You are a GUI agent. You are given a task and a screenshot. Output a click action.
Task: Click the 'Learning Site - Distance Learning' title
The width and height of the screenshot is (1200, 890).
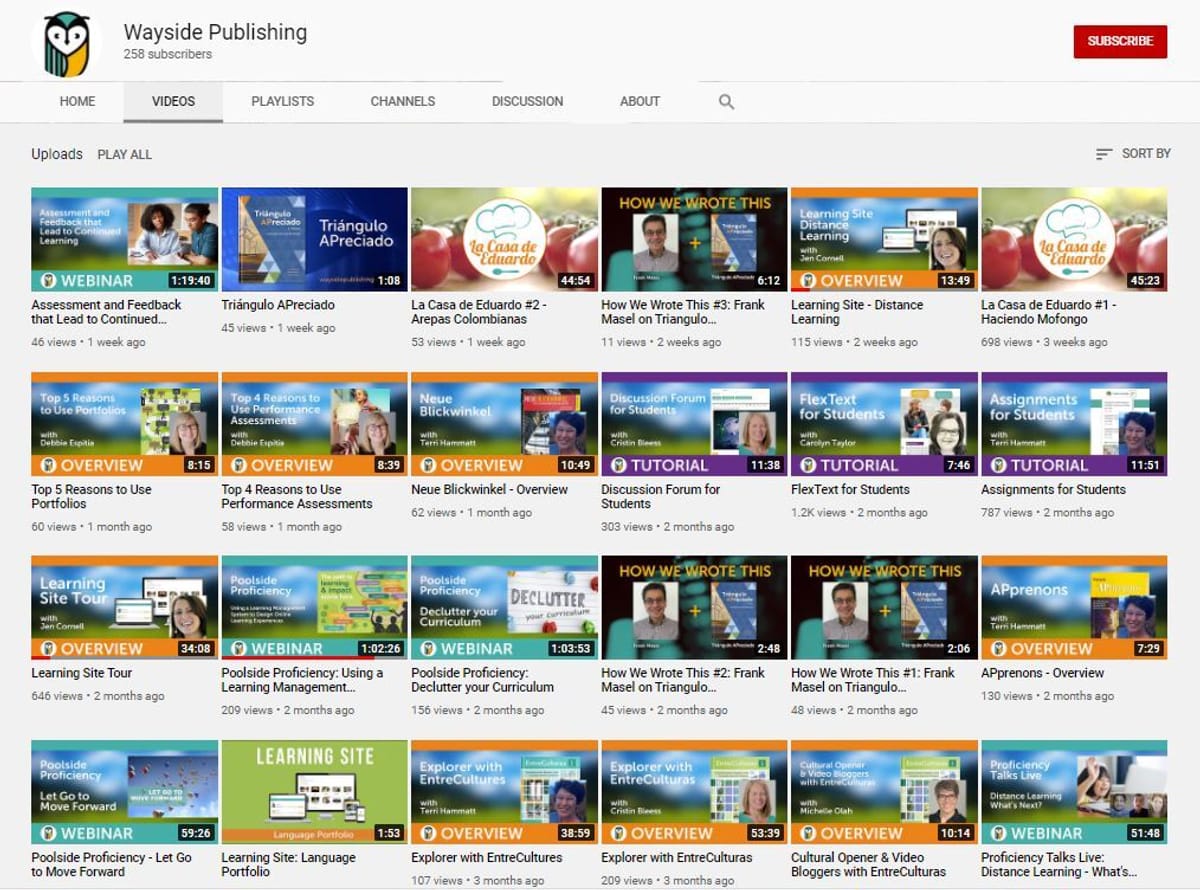(857, 312)
